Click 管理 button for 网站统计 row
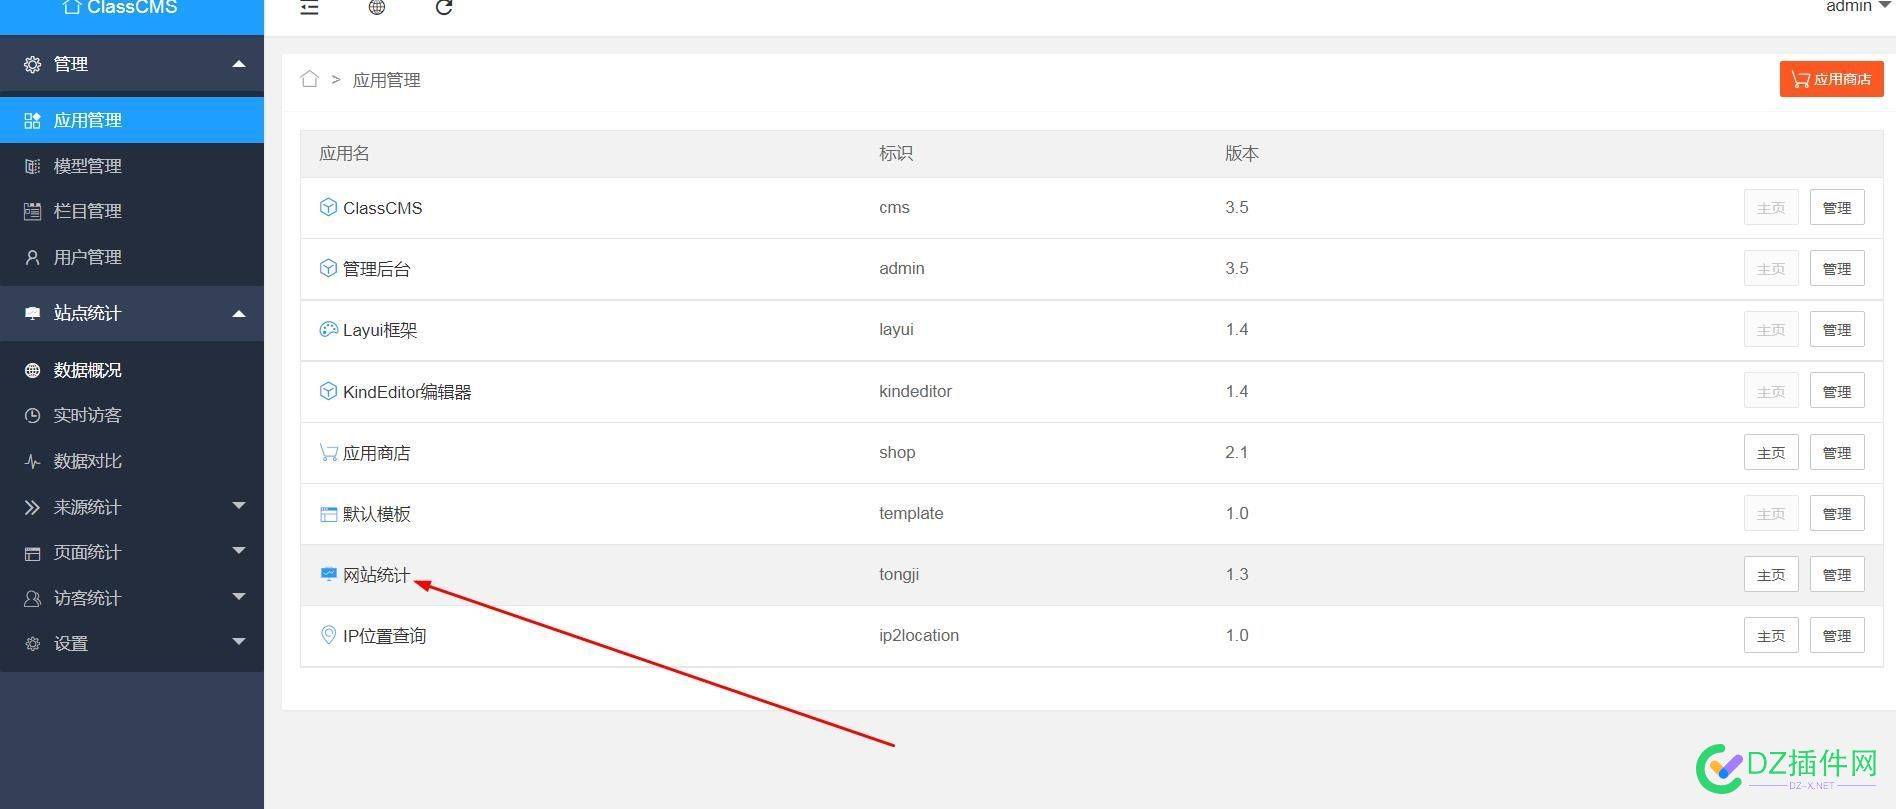Image resolution: width=1896 pixels, height=809 pixels. tap(1837, 575)
